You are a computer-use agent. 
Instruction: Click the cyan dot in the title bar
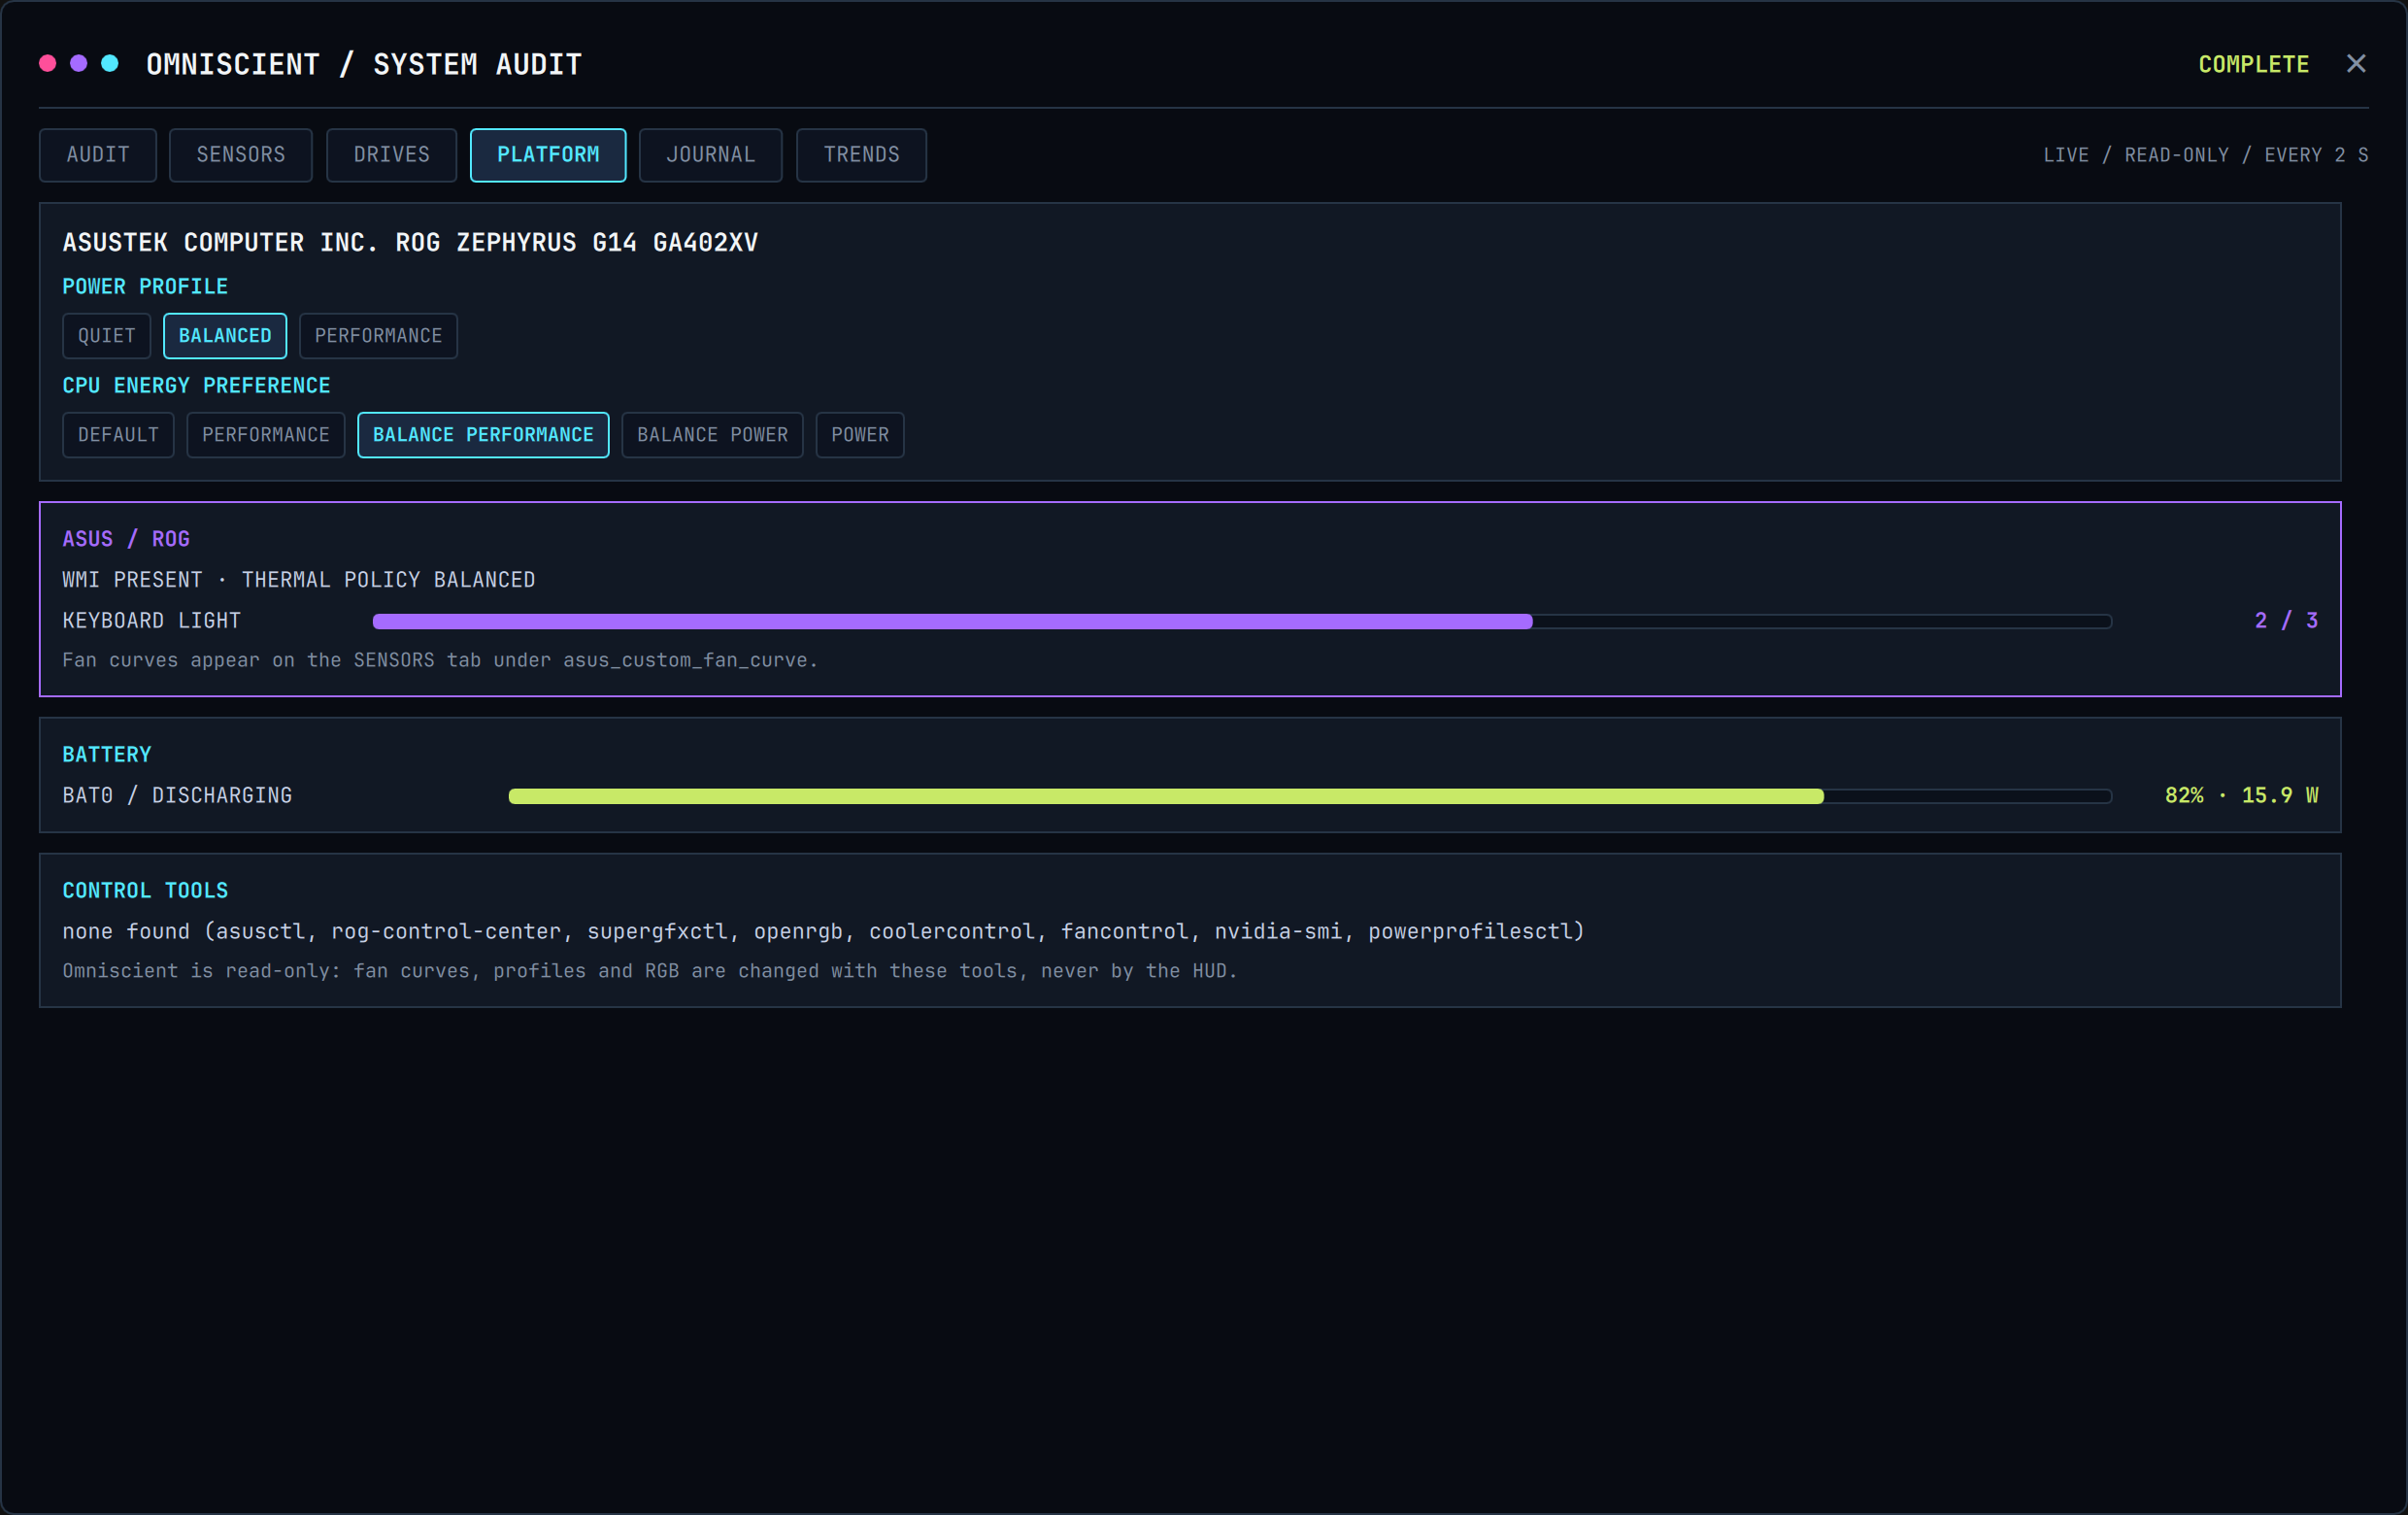tap(110, 64)
